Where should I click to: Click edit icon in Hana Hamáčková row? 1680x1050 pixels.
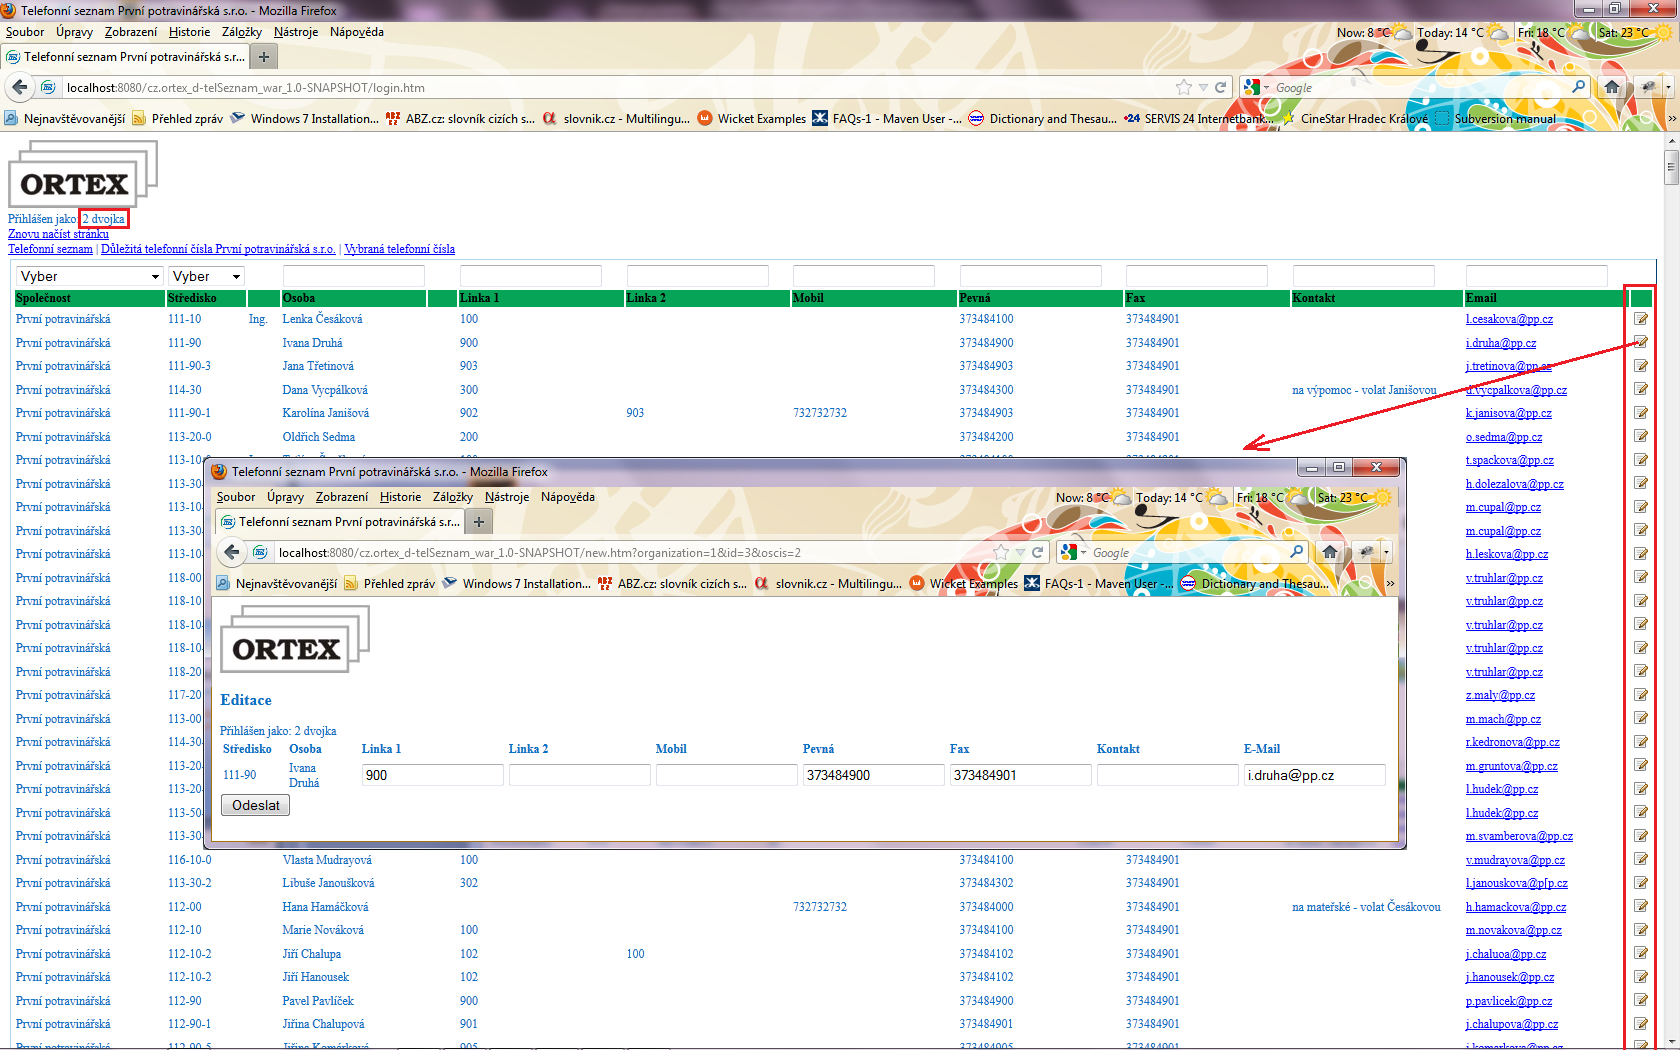(1641, 907)
